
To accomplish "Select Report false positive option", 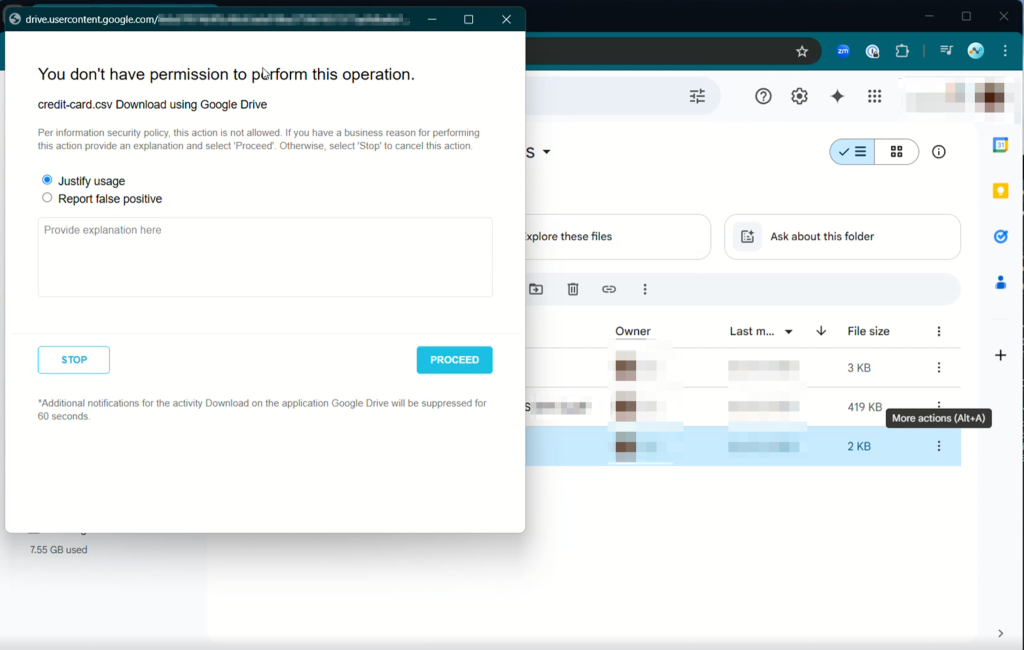I will pyautogui.click(x=47, y=197).
